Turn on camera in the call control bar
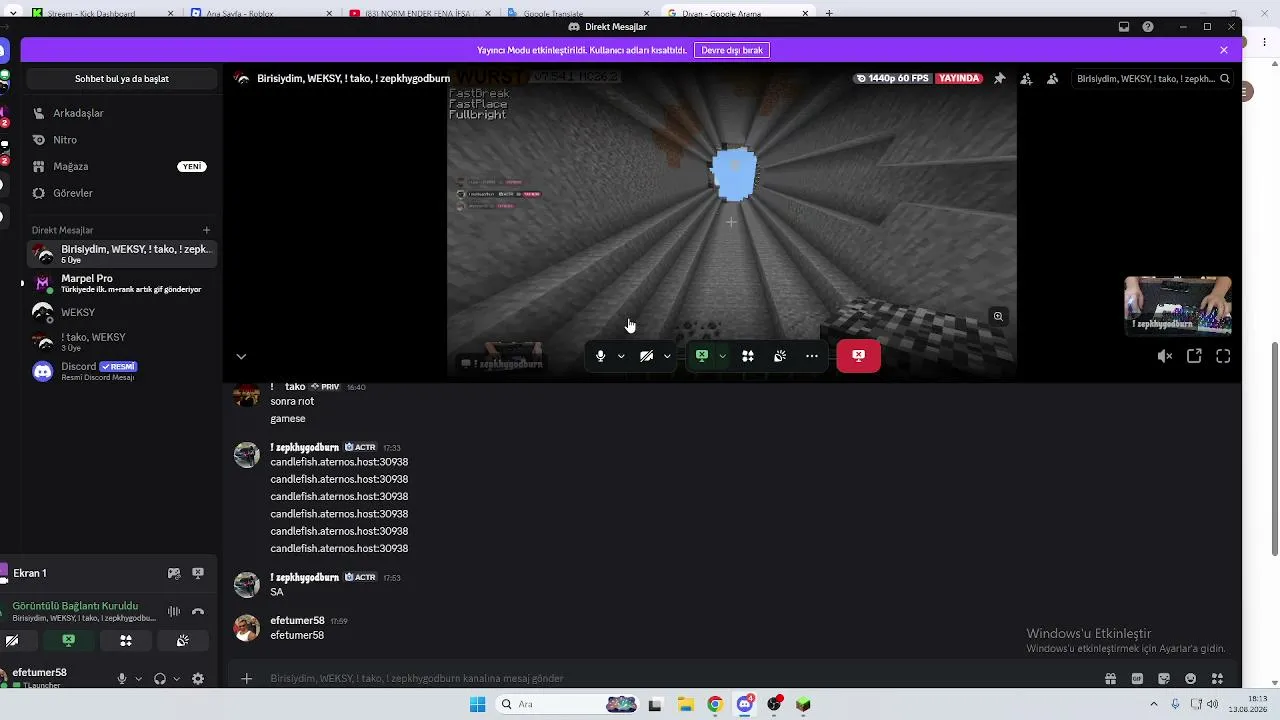1280x720 pixels. (x=646, y=356)
